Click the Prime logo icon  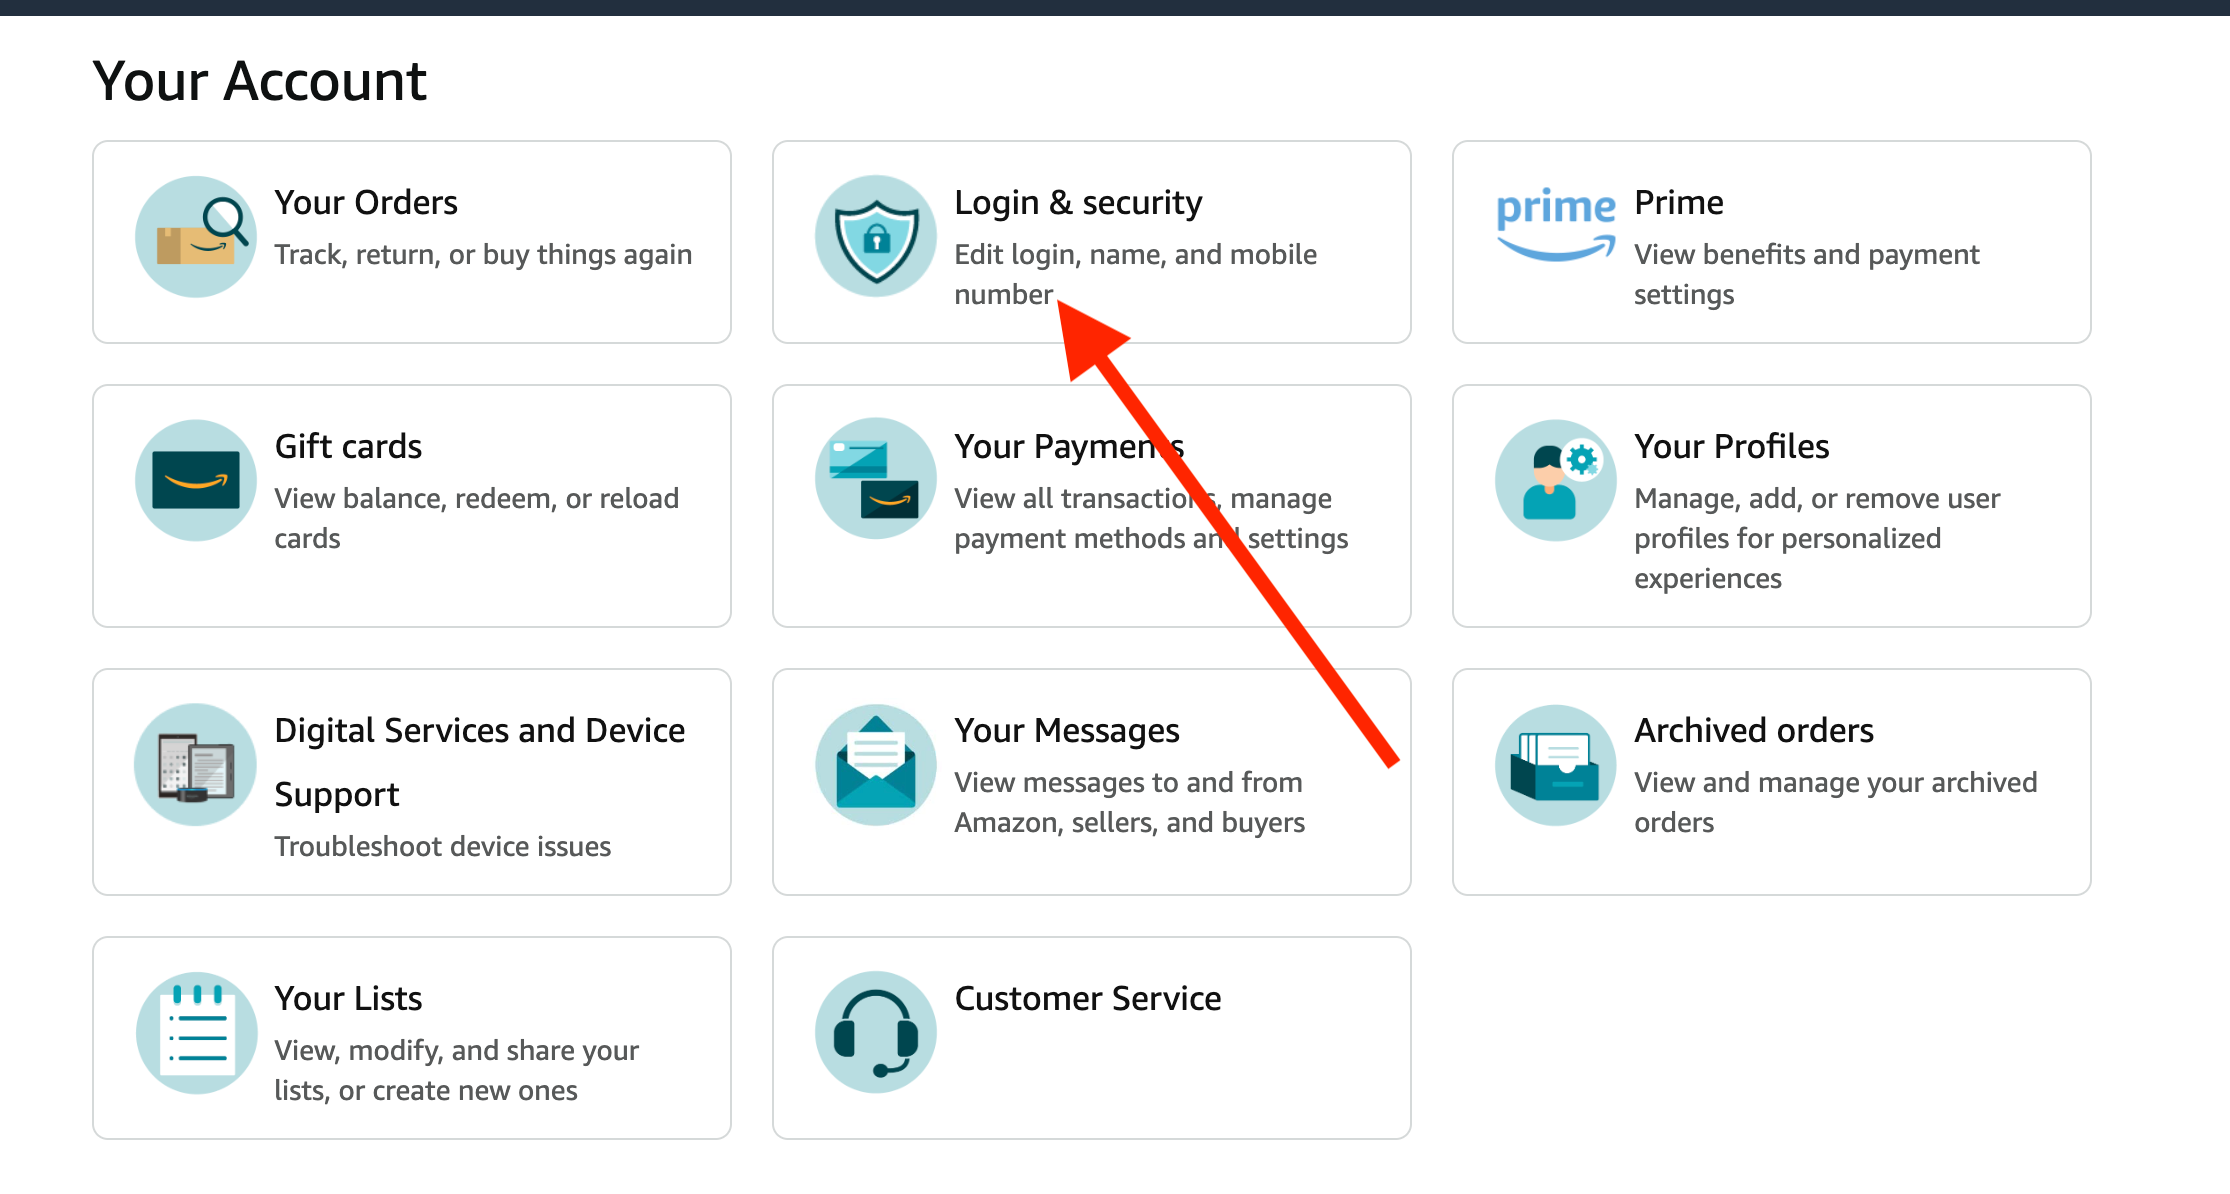coord(1556,225)
